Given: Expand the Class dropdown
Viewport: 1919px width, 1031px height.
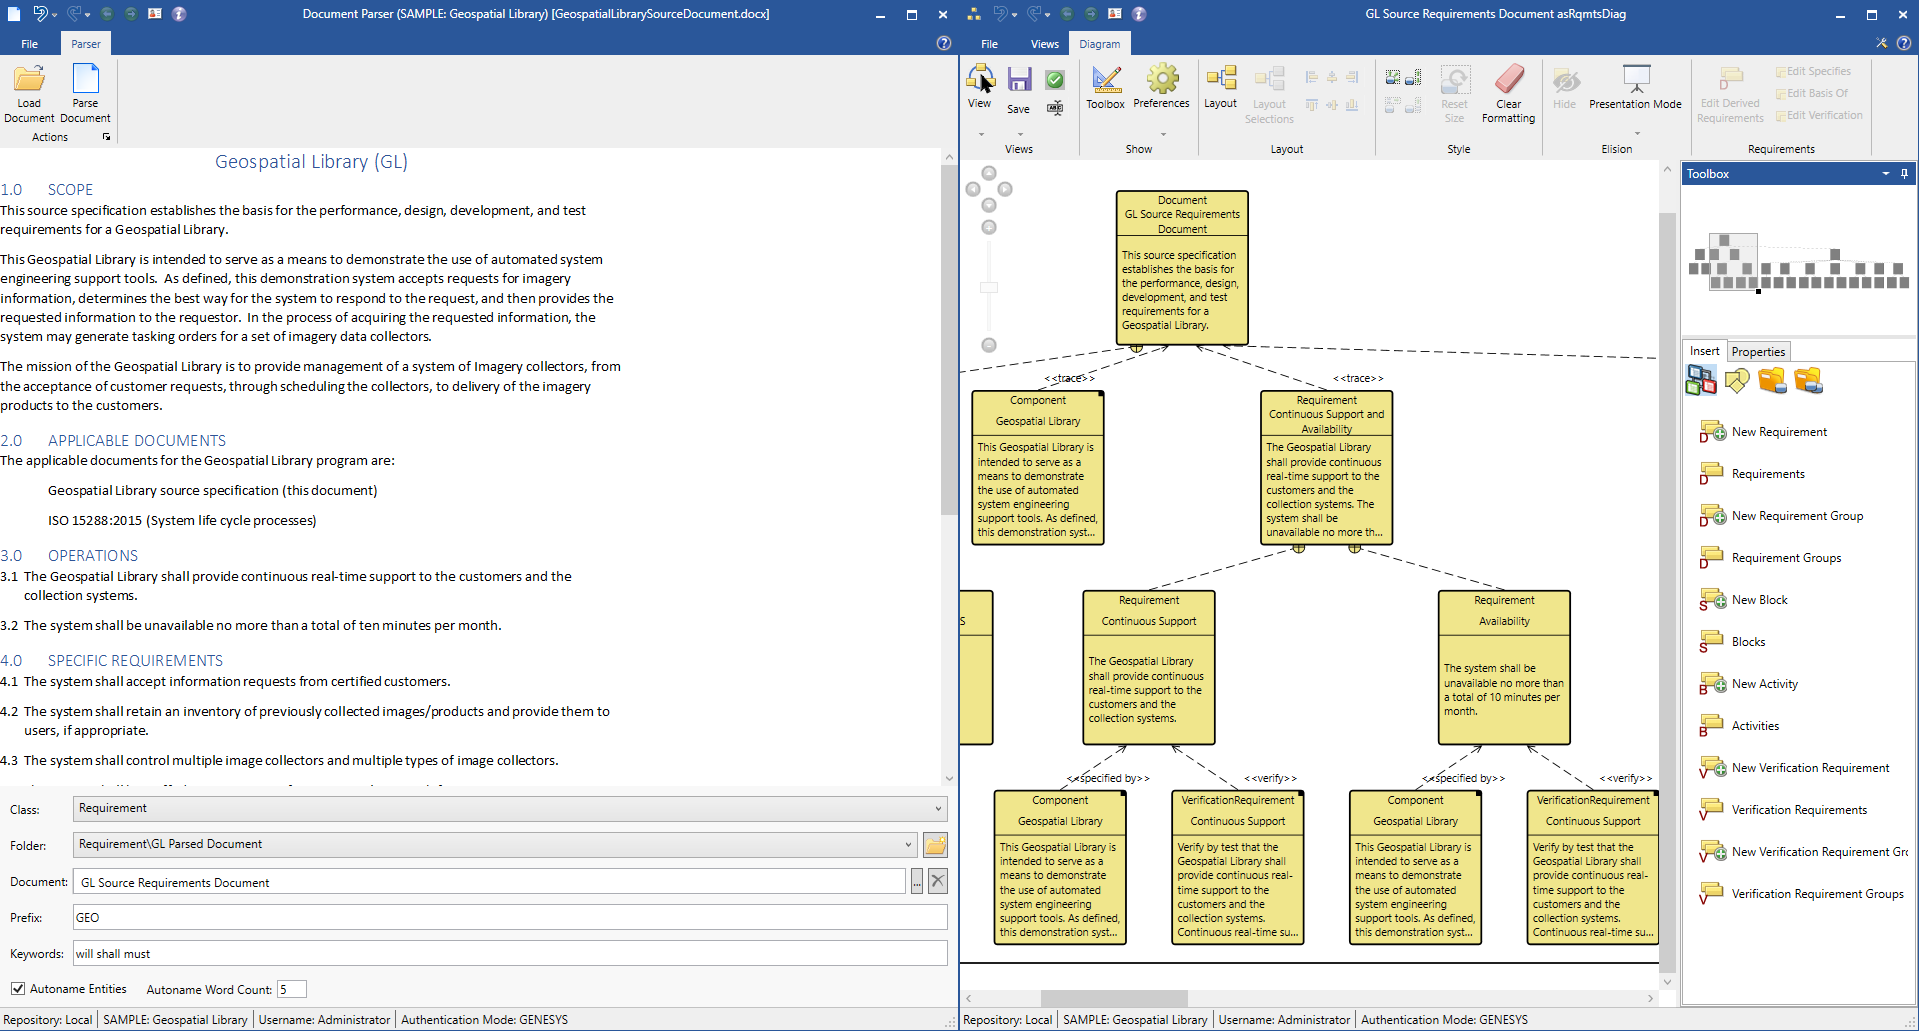Looking at the screenshot, I should coord(937,809).
